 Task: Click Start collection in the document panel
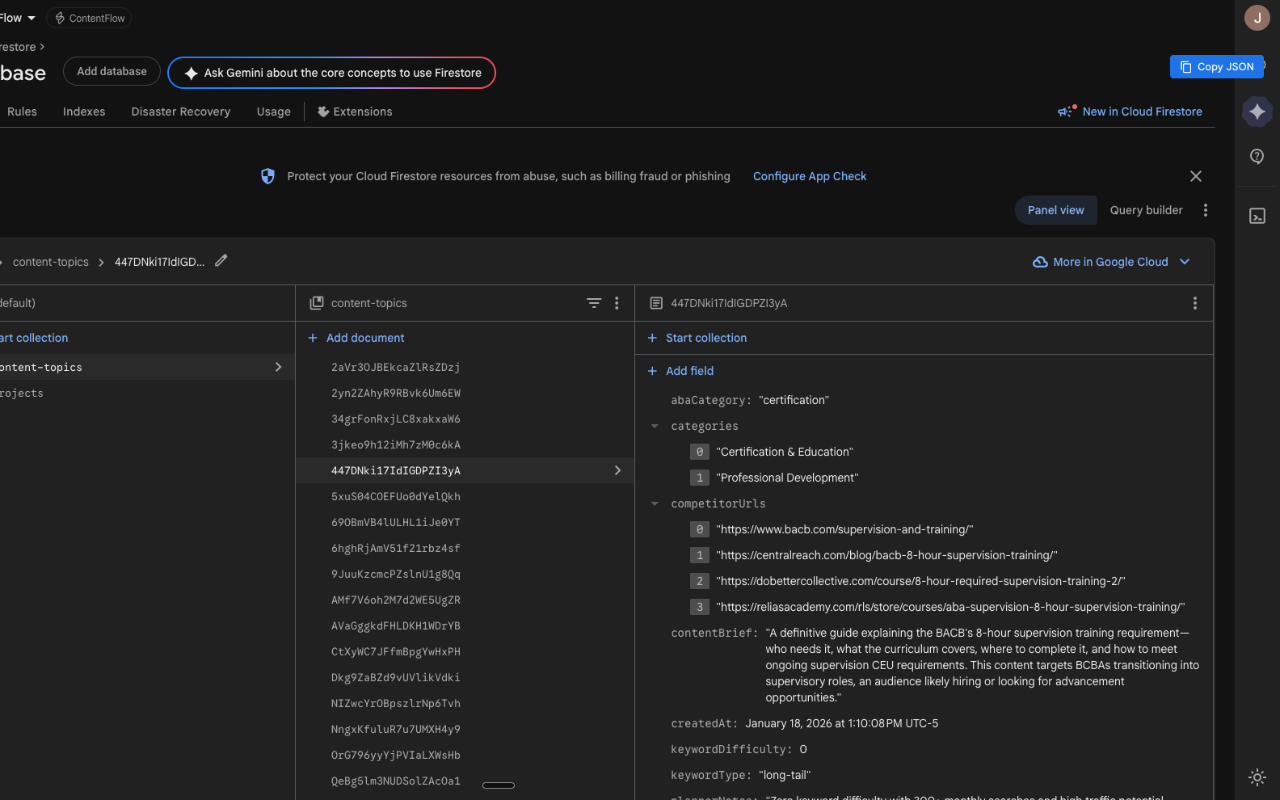pos(697,338)
